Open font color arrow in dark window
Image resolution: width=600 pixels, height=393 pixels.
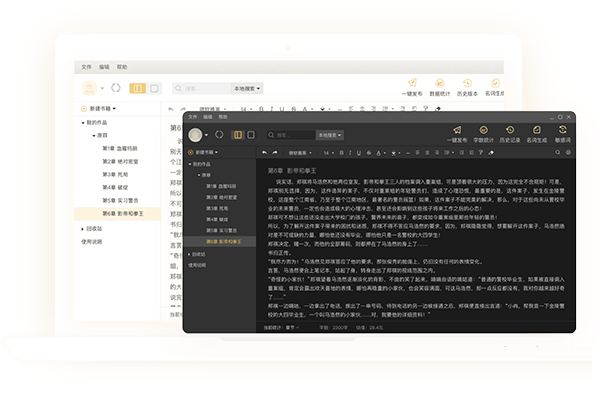[384, 153]
